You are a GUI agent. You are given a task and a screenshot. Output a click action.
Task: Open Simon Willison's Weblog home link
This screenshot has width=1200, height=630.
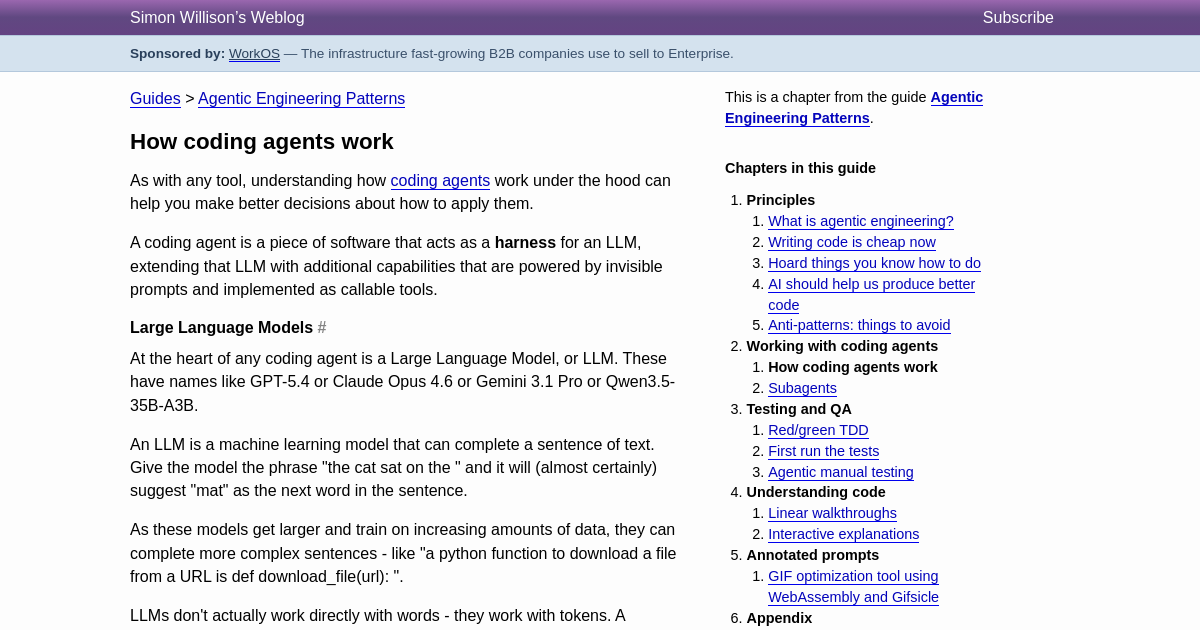click(x=217, y=18)
